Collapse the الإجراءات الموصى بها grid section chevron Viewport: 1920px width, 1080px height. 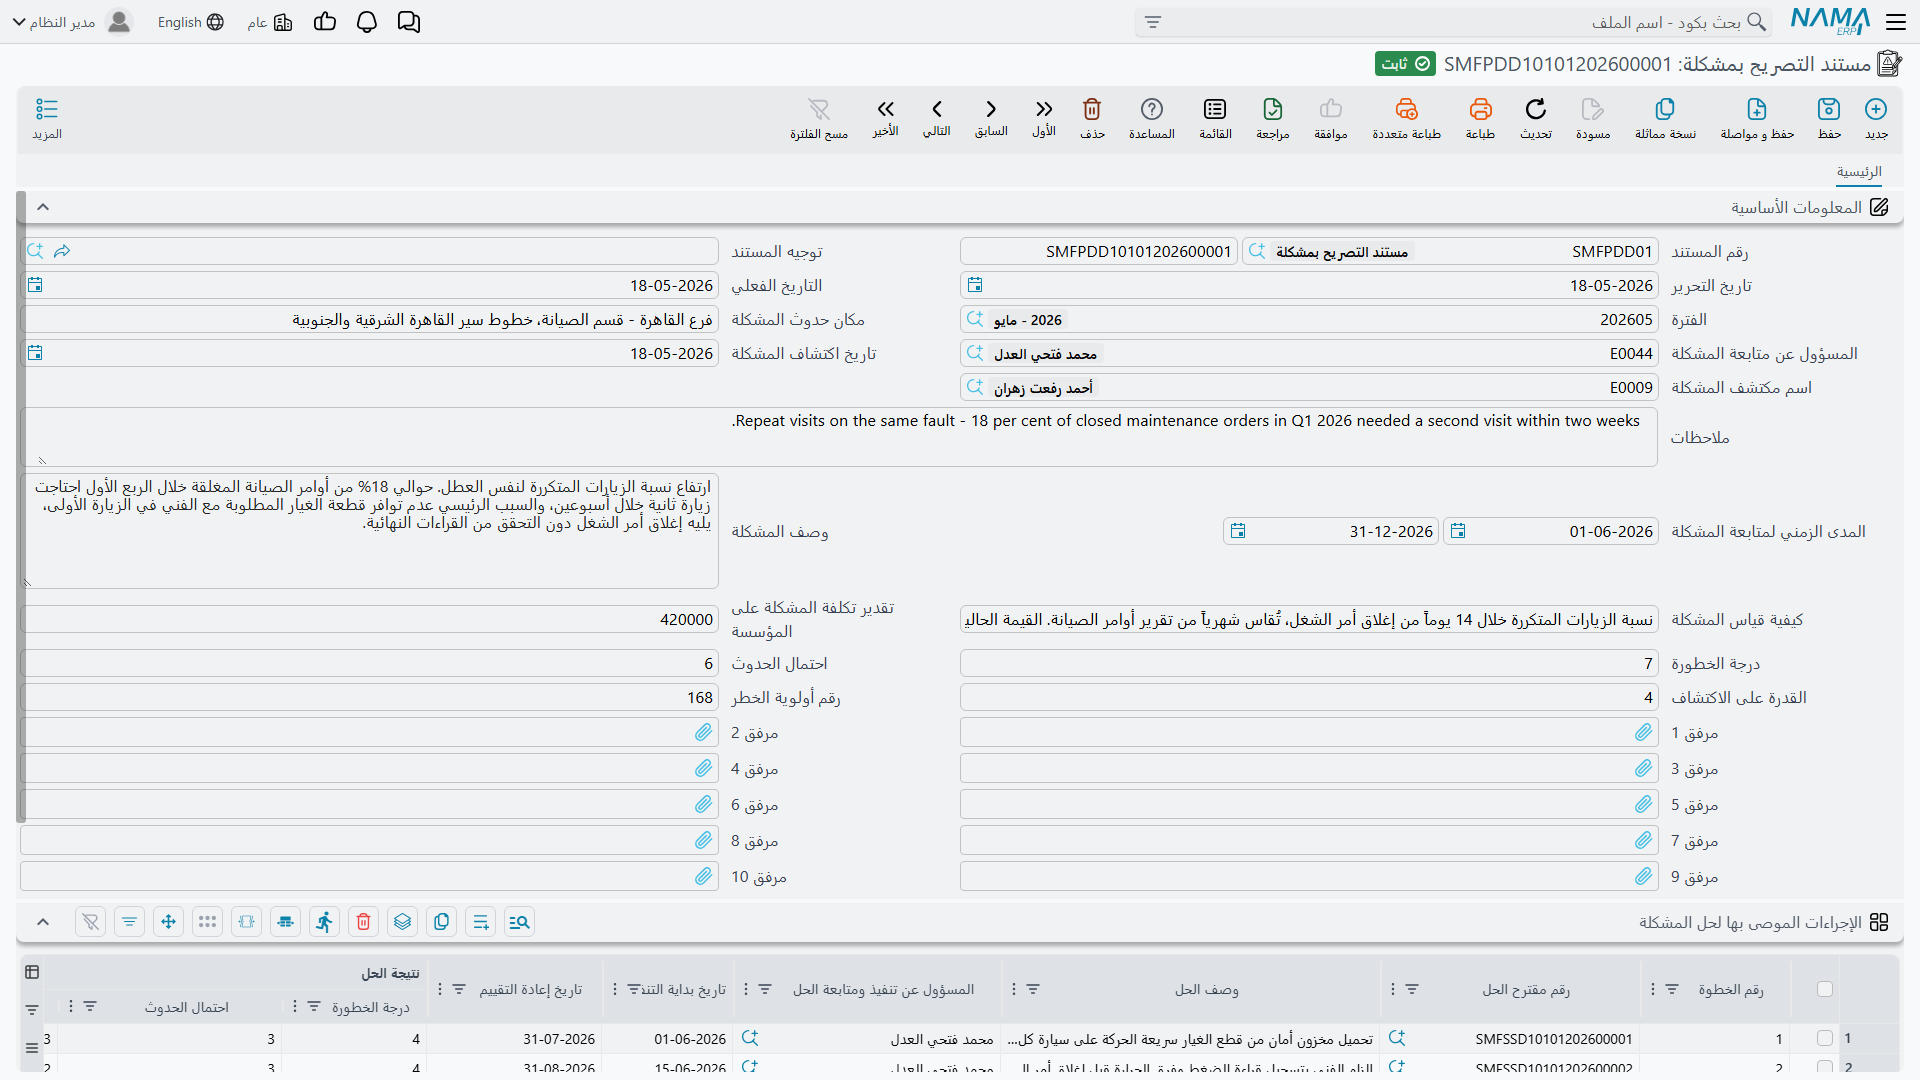pos(43,922)
